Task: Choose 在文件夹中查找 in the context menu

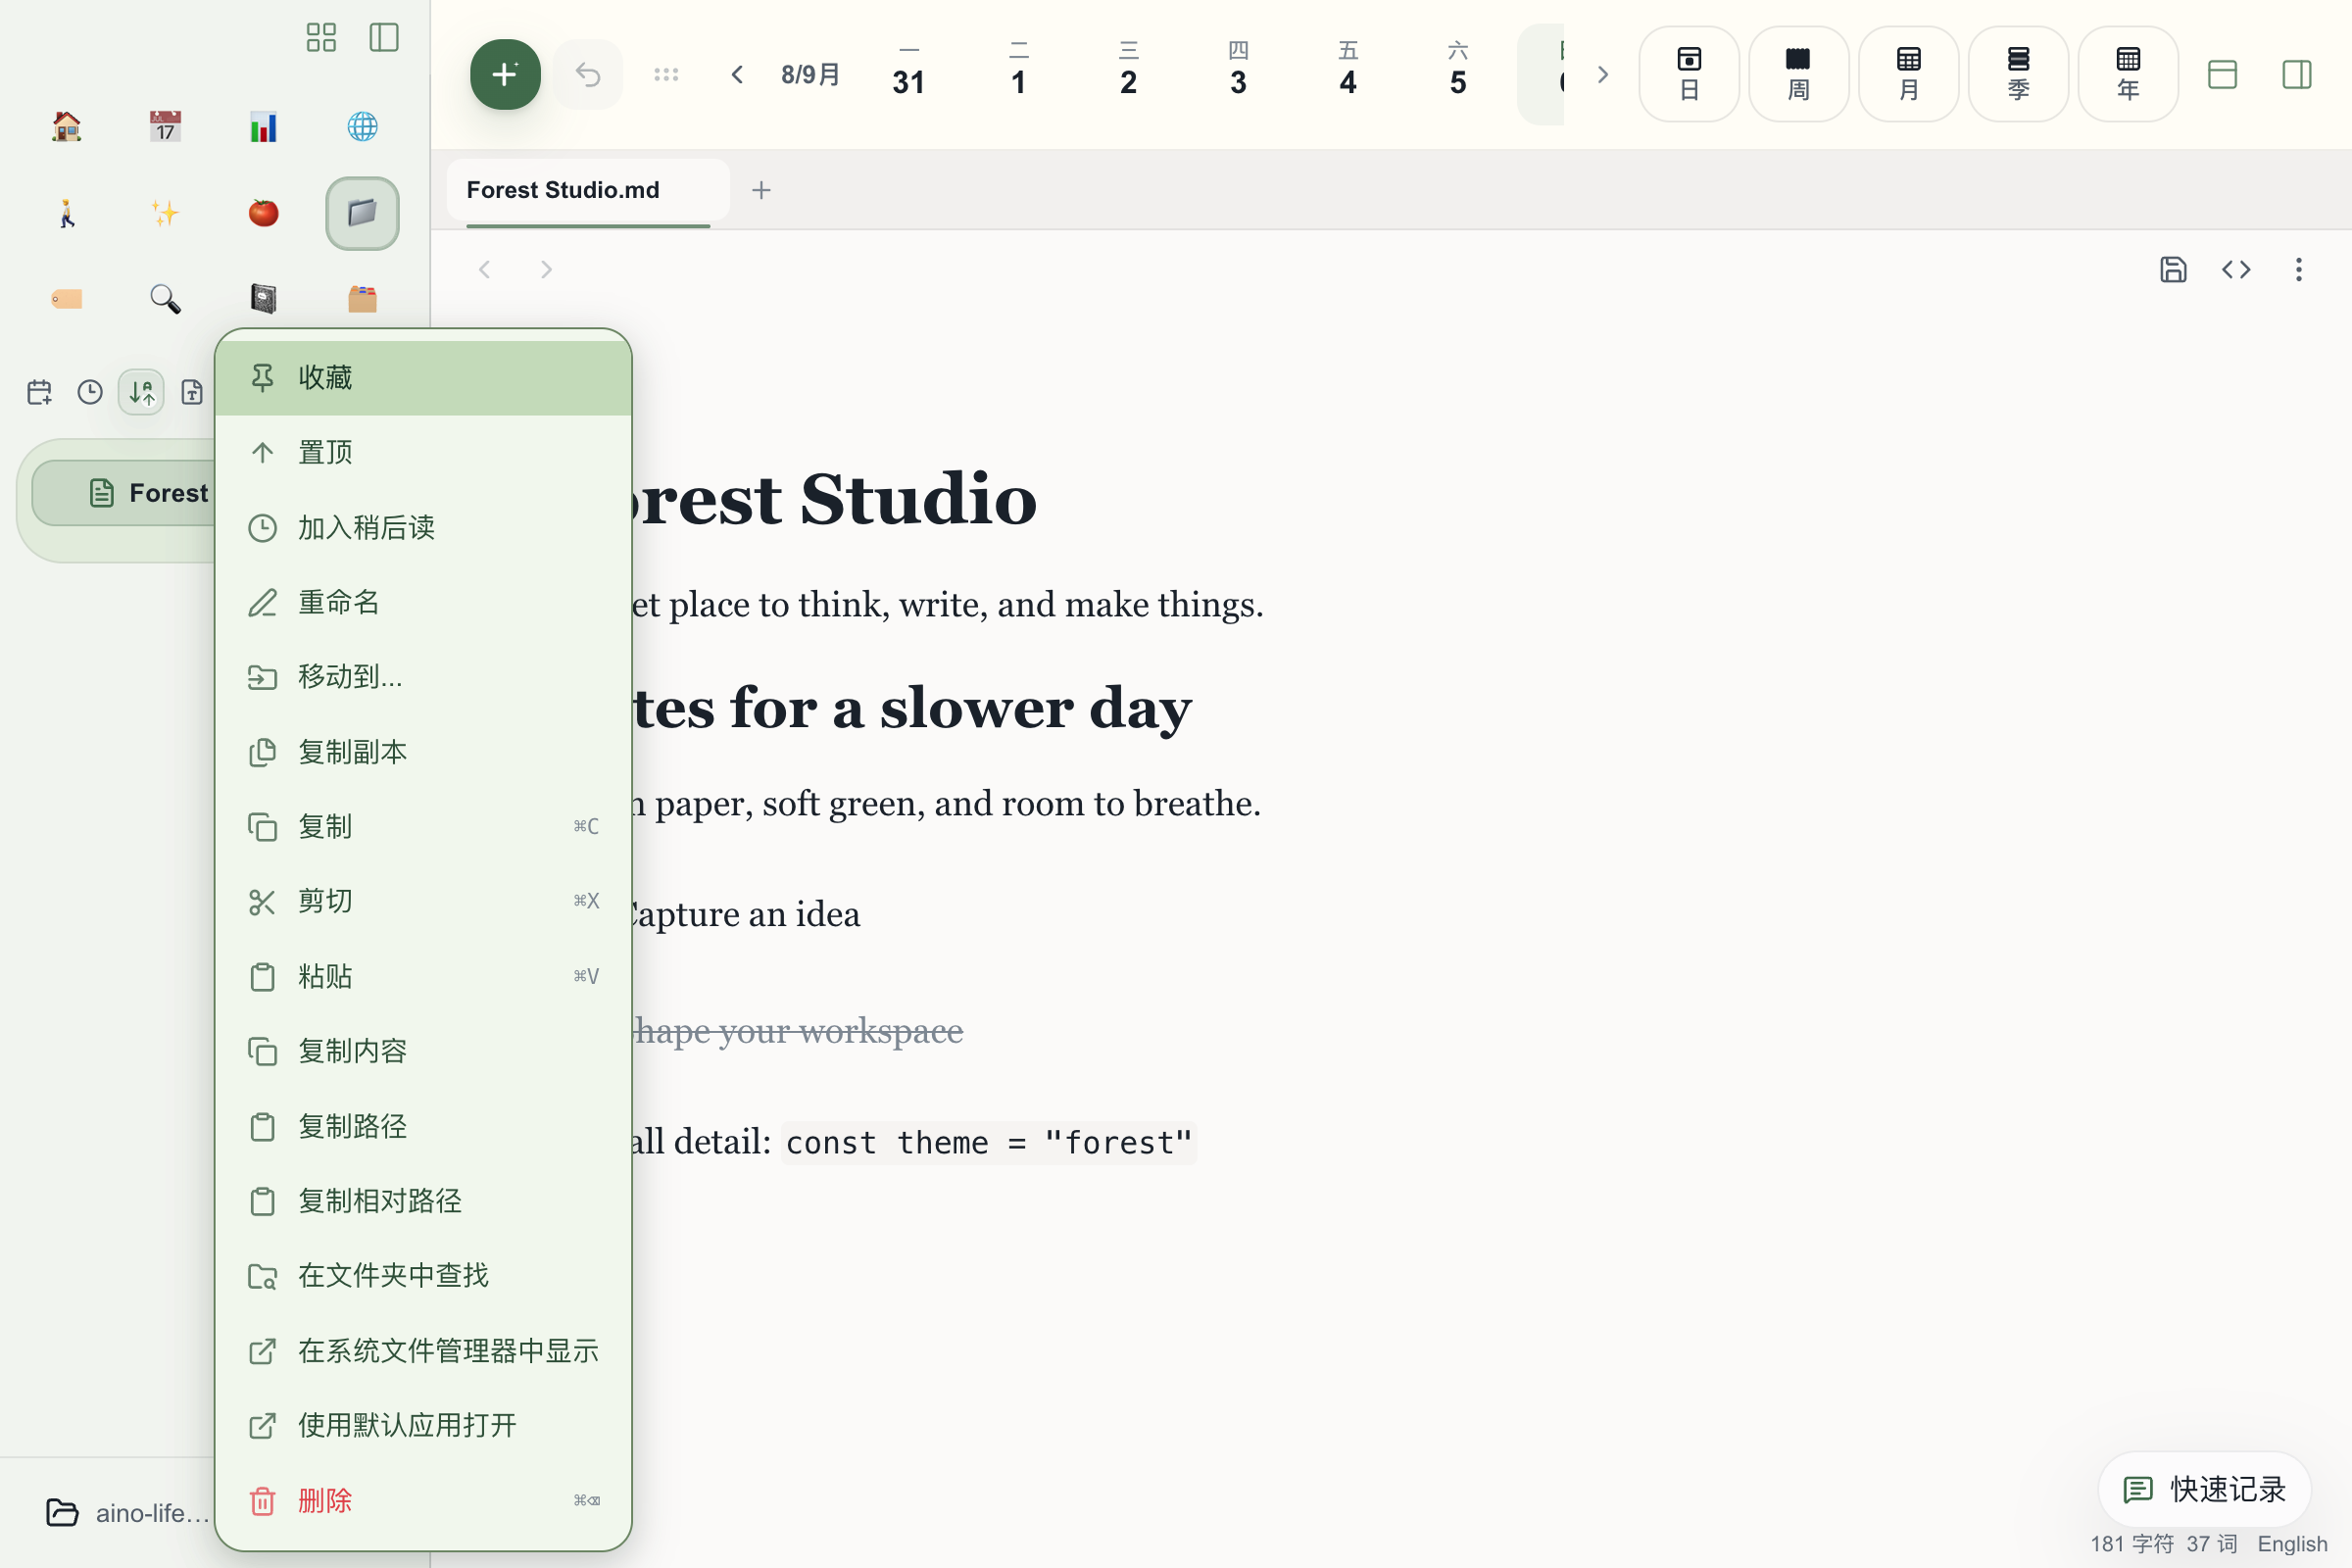Action: (x=423, y=1276)
